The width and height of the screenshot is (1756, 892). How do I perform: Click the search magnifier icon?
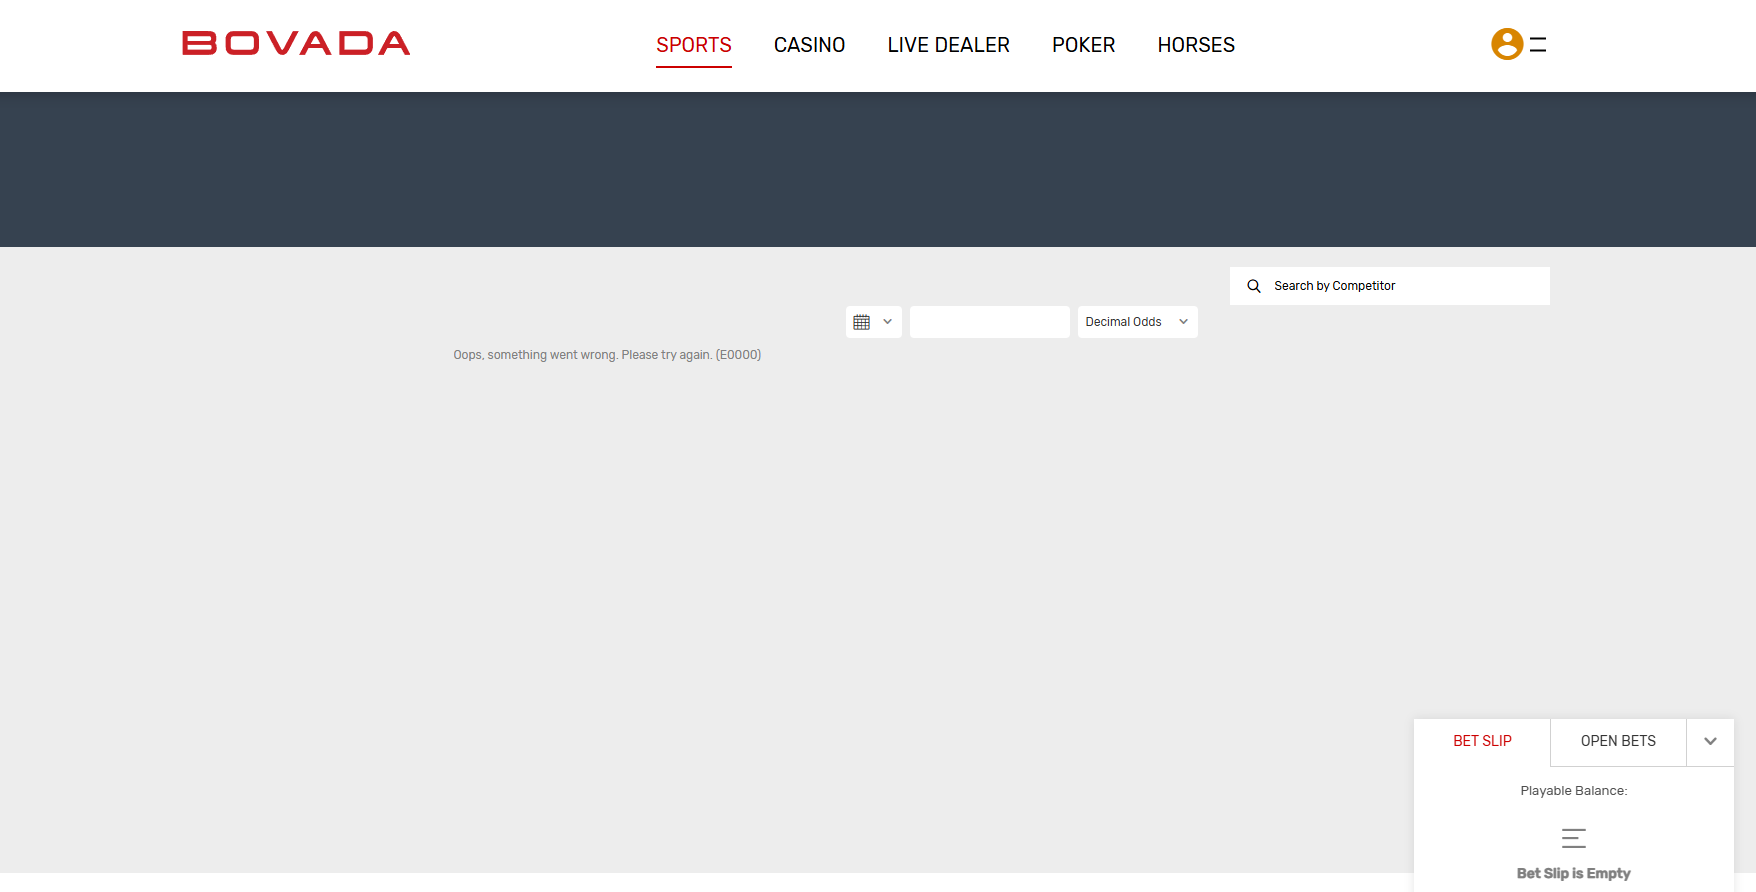pyautogui.click(x=1254, y=286)
